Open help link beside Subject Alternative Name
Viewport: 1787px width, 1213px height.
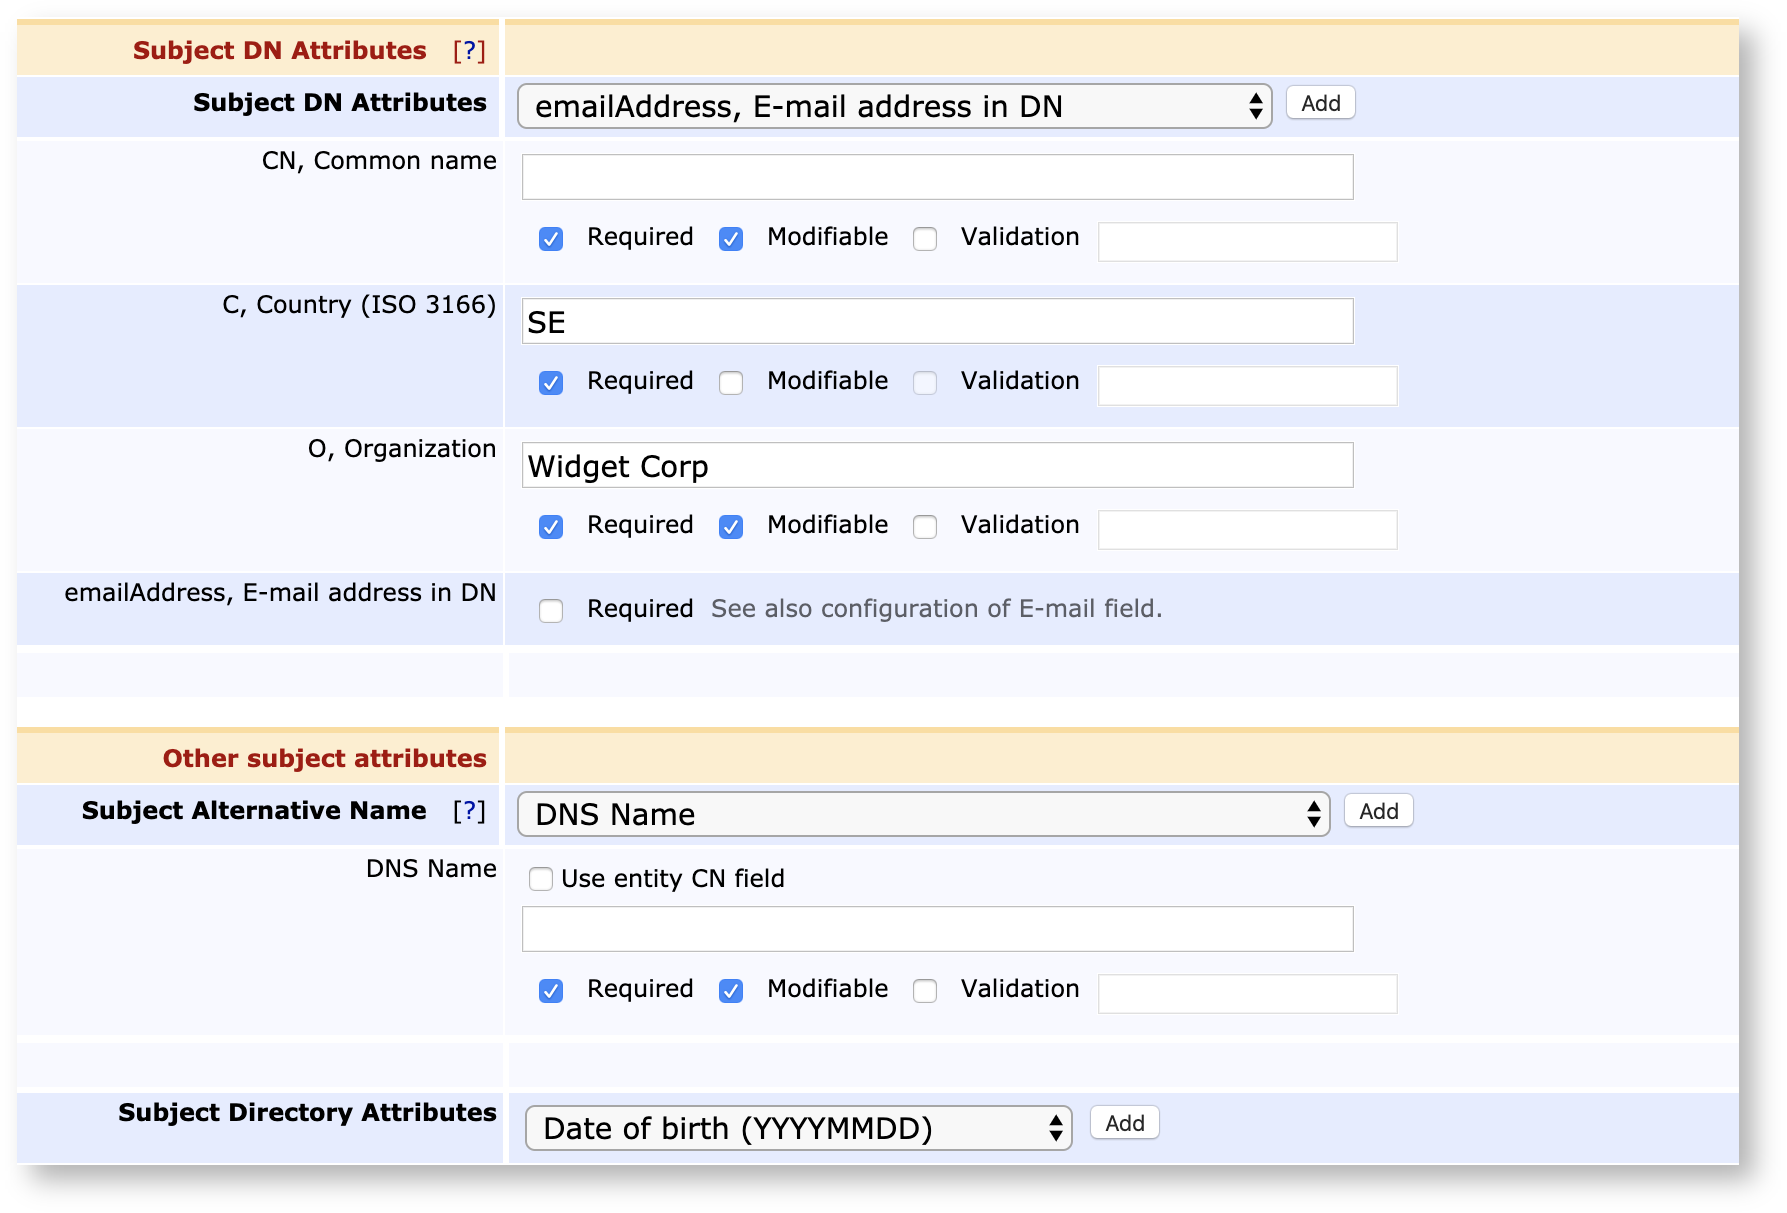[x=468, y=811]
